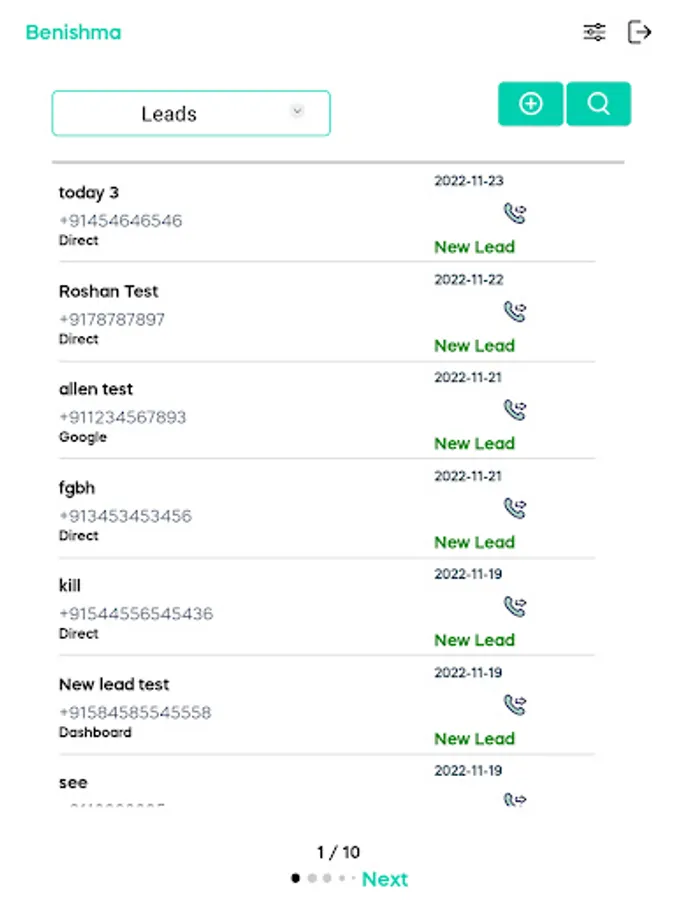Viewport: 675px width, 900px height.
Task: Click the logout icon
Action: (x=639, y=32)
